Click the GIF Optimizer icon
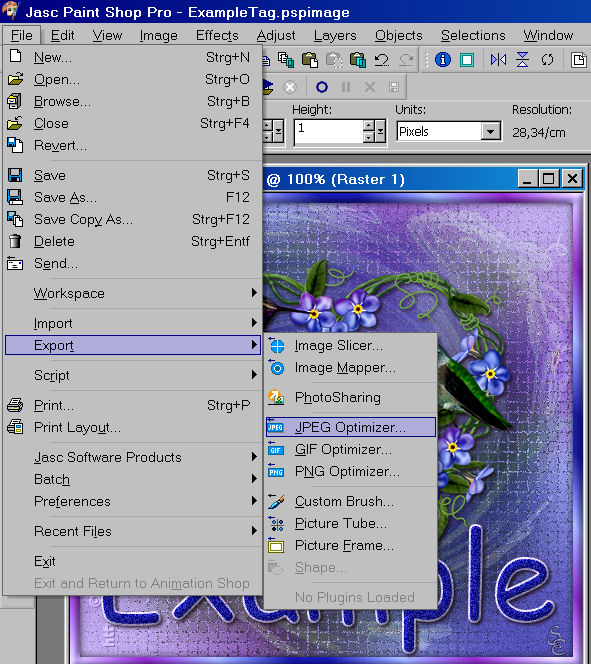Image resolution: width=591 pixels, height=664 pixels. pyautogui.click(x=276, y=449)
